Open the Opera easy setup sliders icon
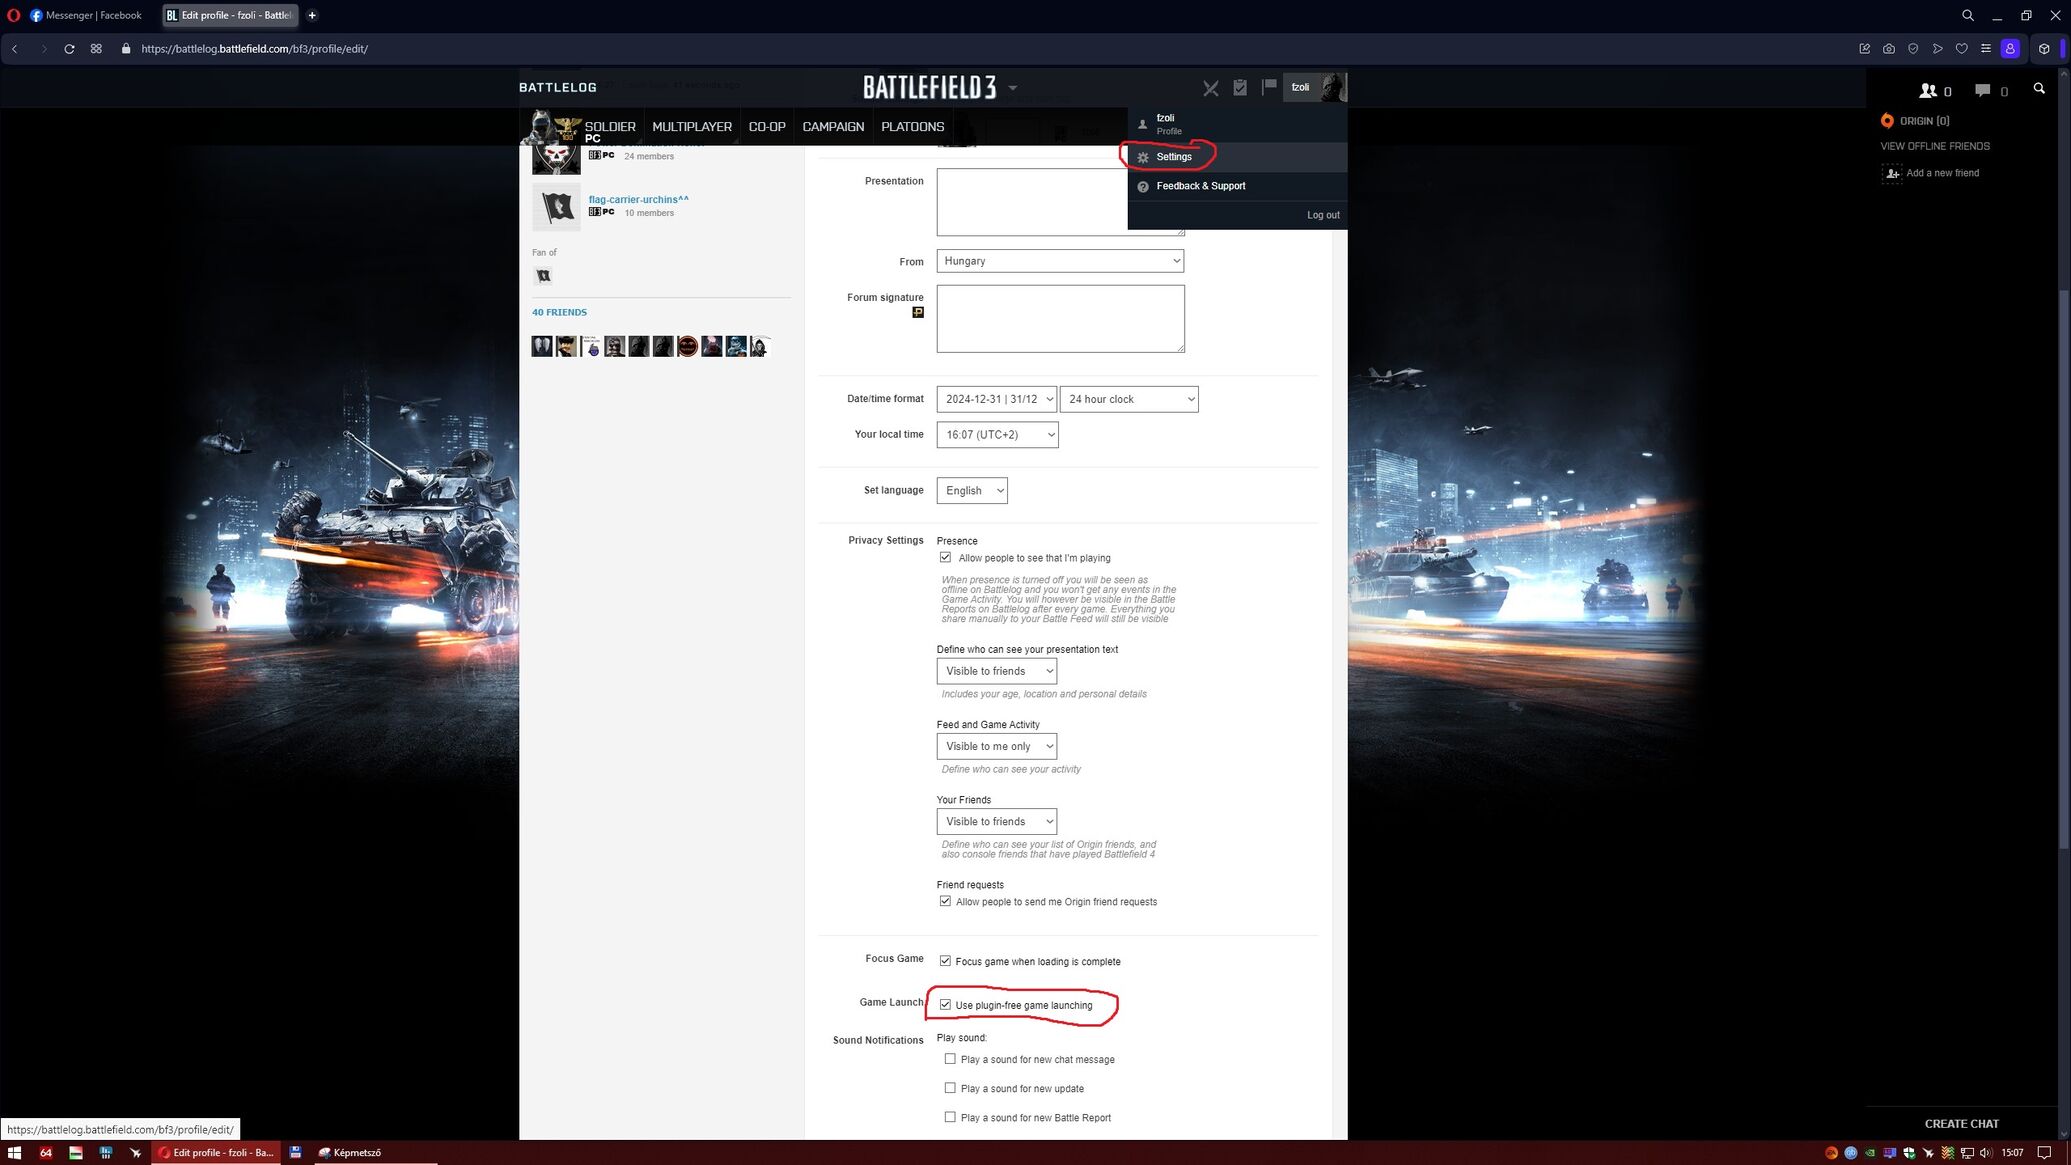Screen dimensions: 2071x1165 tap(1986, 49)
